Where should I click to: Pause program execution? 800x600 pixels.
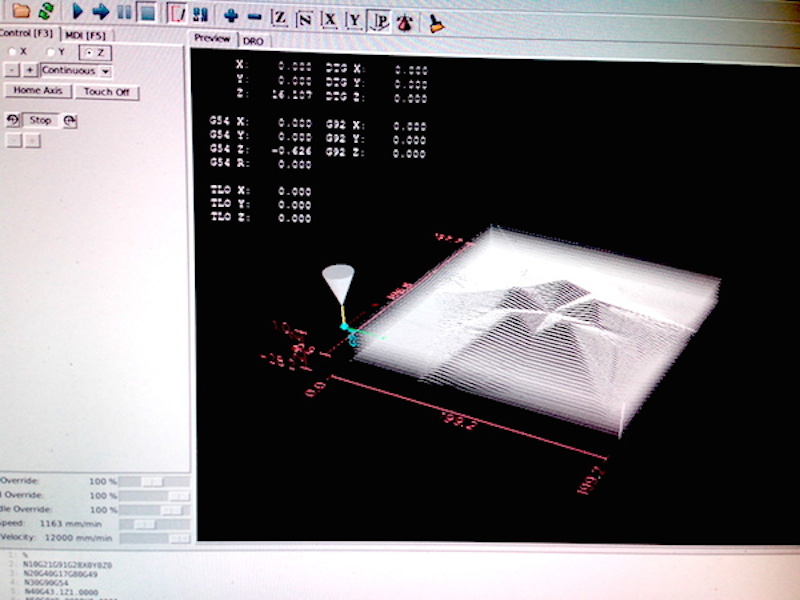click(x=124, y=12)
